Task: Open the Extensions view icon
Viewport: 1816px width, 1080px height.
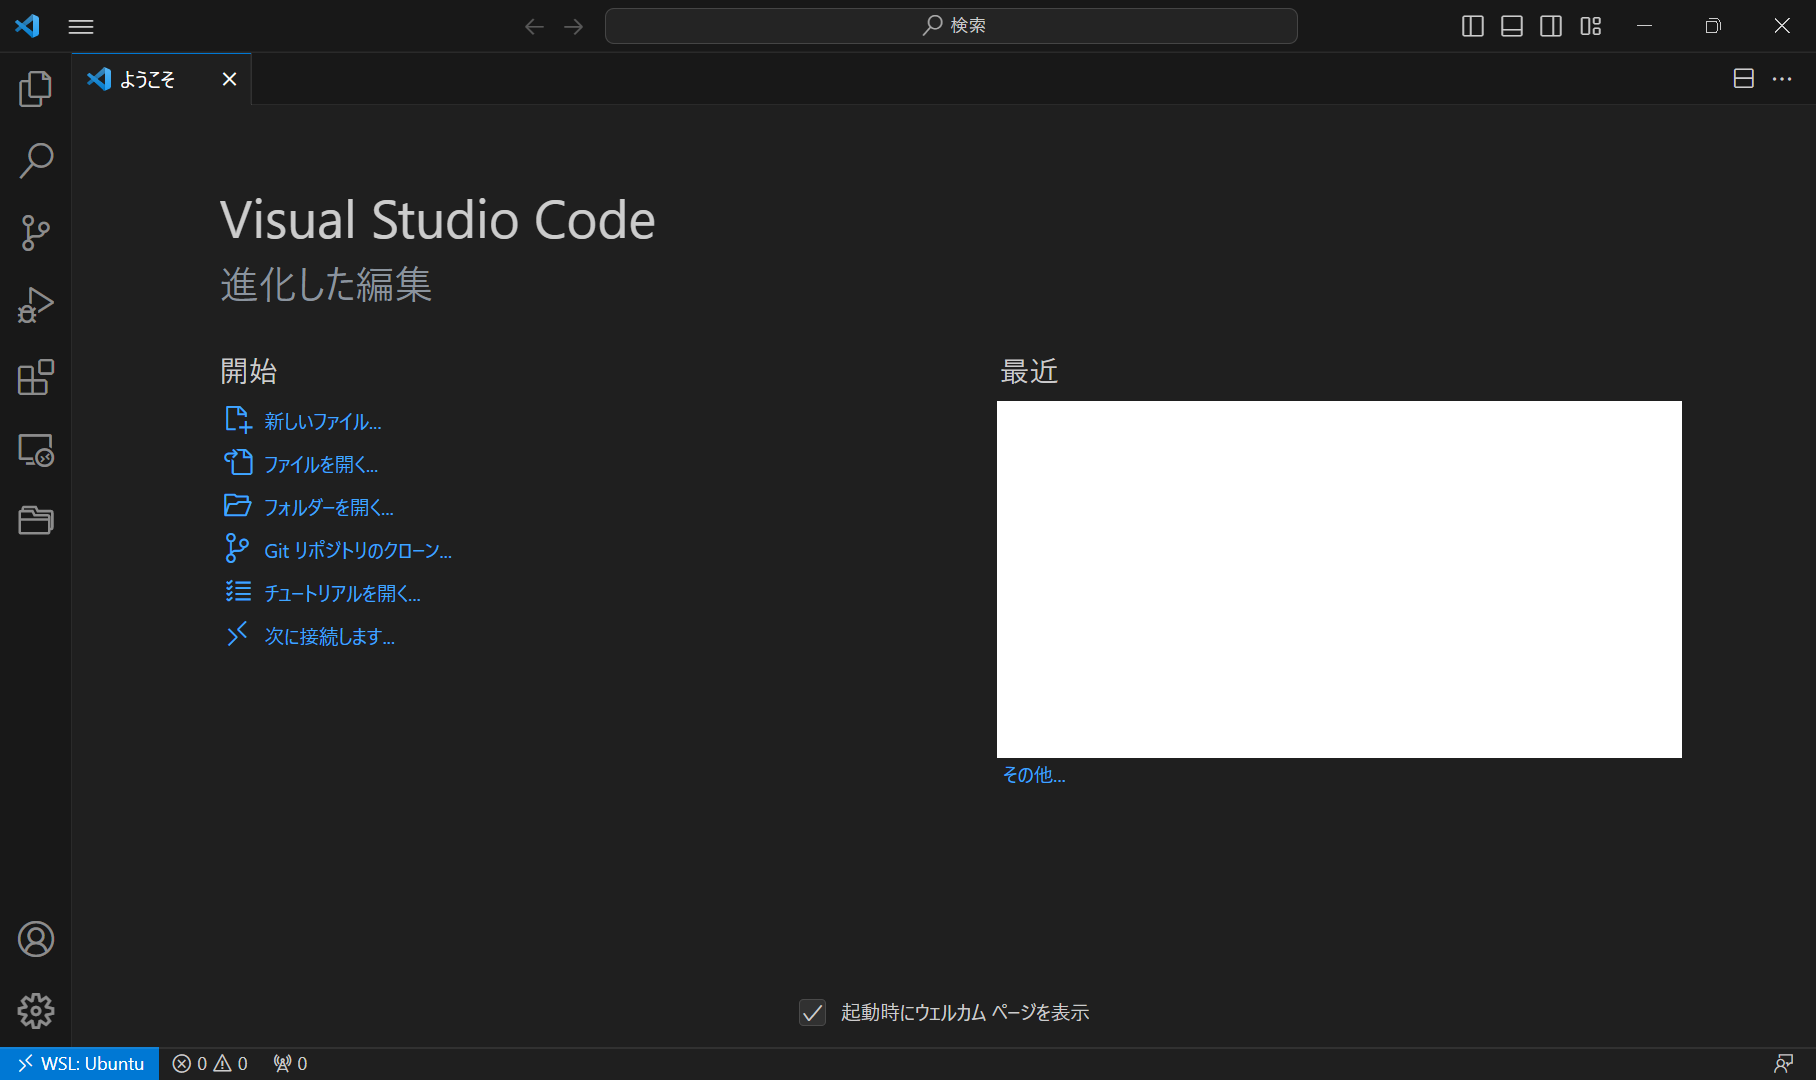Action: (36, 377)
